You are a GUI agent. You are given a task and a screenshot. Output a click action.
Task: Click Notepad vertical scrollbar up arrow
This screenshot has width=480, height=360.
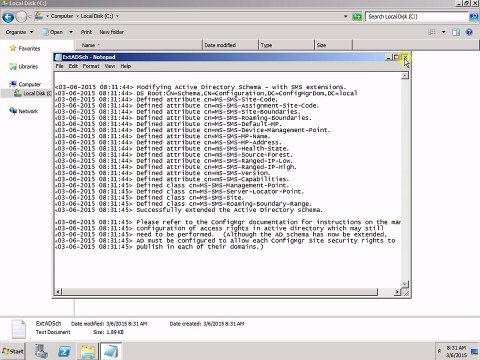tap(405, 76)
